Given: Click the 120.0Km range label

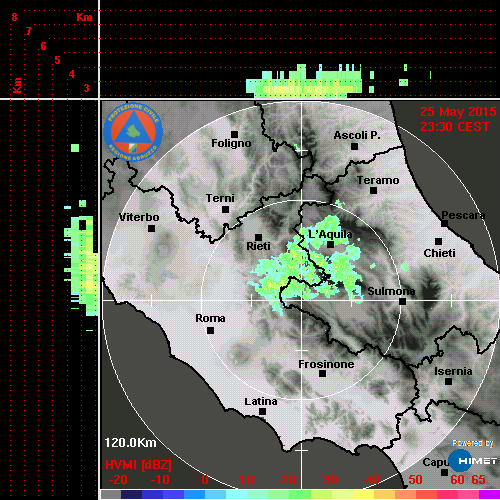Looking at the screenshot, I should click(x=130, y=443).
